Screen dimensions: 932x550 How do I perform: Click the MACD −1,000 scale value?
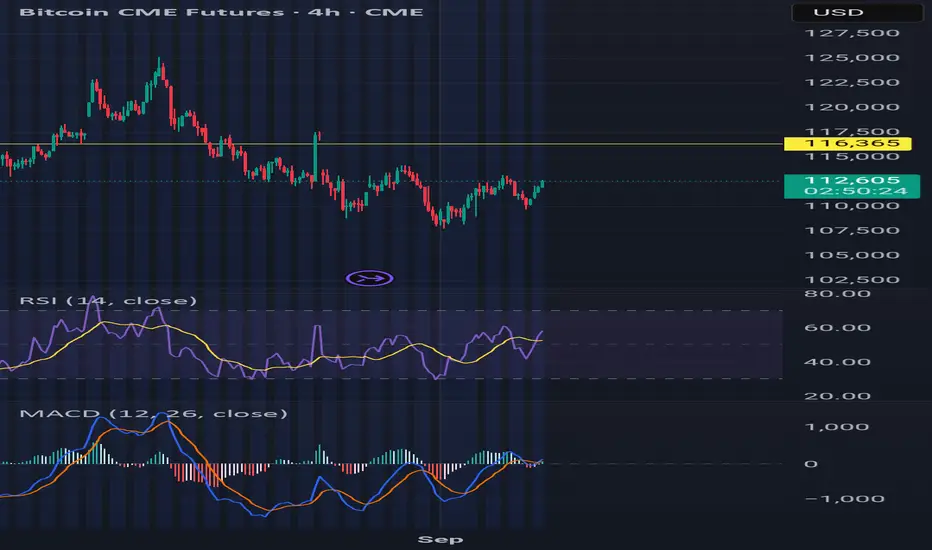(844, 499)
